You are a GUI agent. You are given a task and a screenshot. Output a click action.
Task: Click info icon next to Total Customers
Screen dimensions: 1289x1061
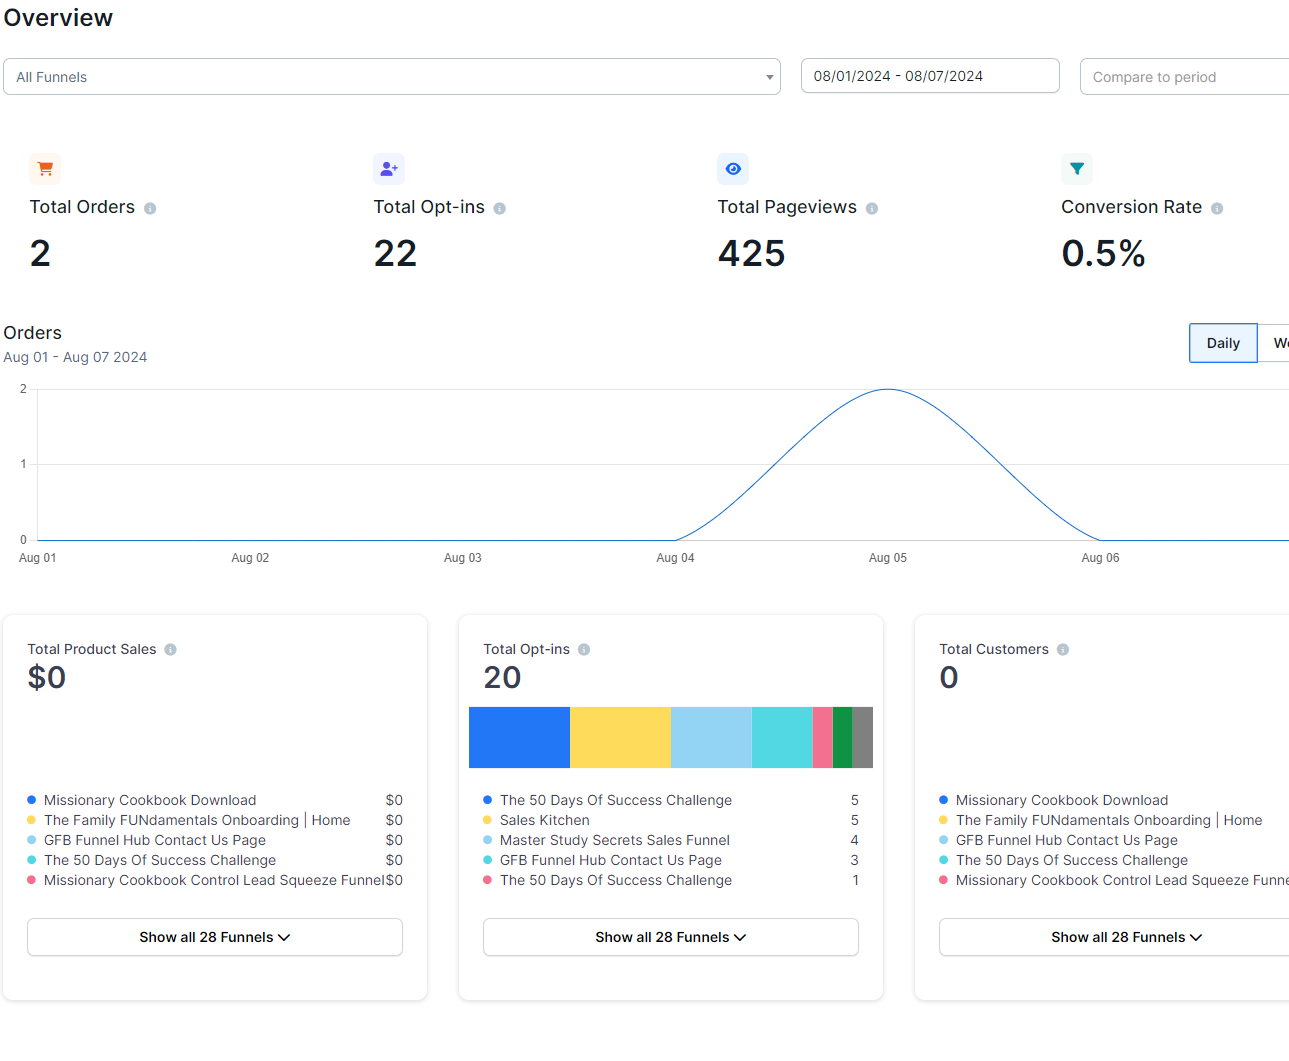click(1063, 650)
